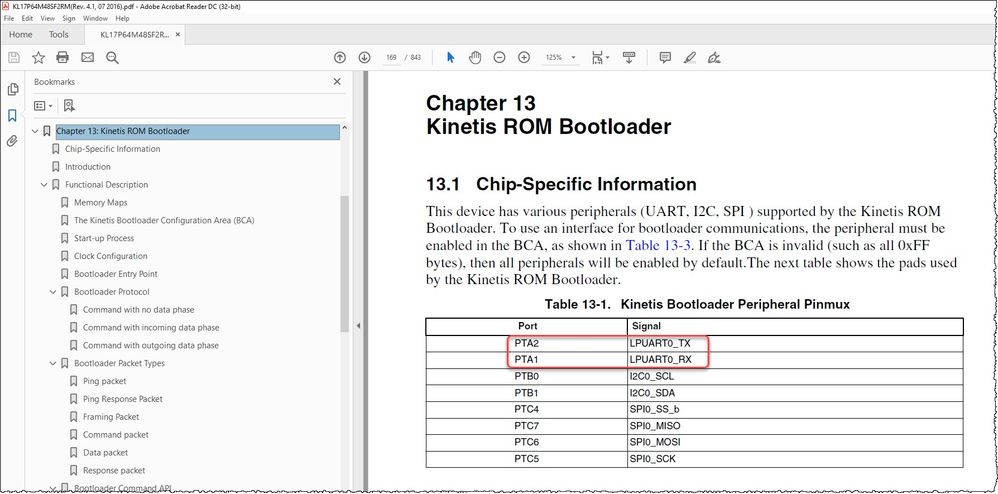
Task: Click the bookmarks scrollbar up arrow
Action: tap(345, 128)
